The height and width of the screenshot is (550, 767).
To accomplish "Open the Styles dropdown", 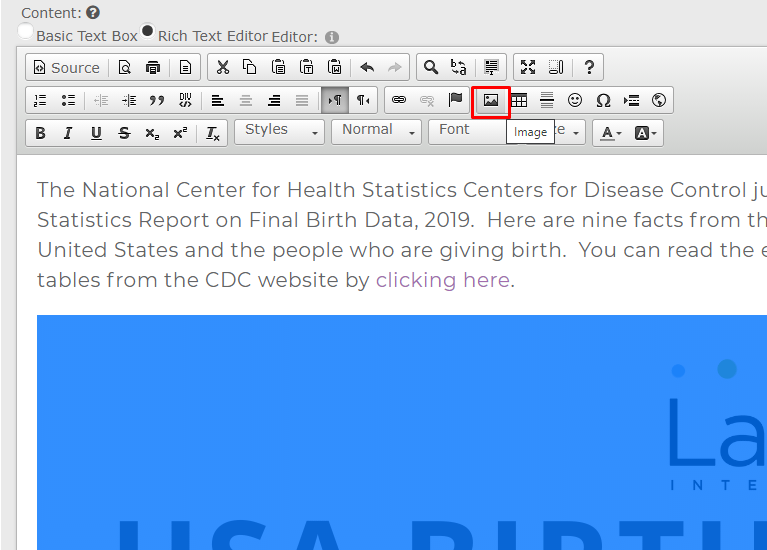I will pyautogui.click(x=279, y=132).
